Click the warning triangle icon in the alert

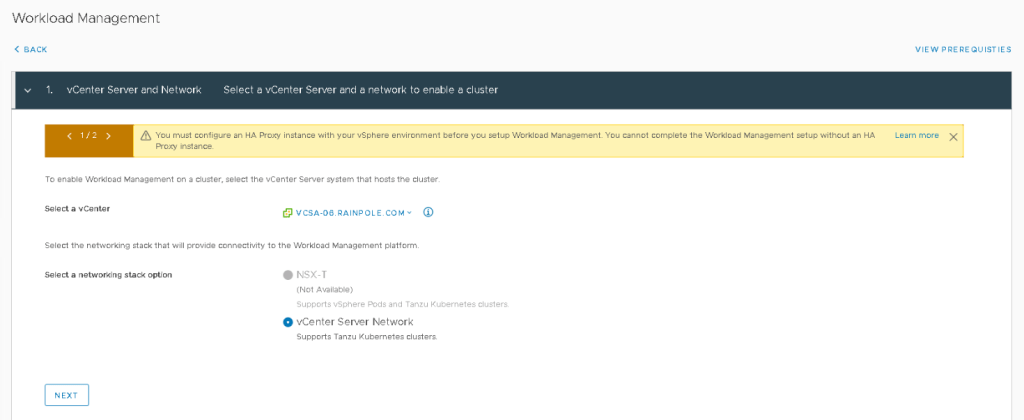145,136
